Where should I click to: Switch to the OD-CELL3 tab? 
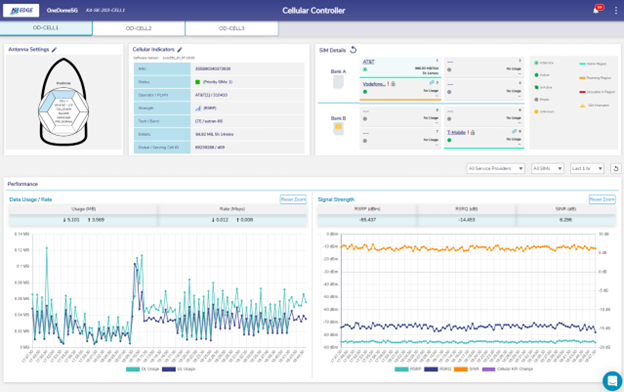click(x=232, y=28)
